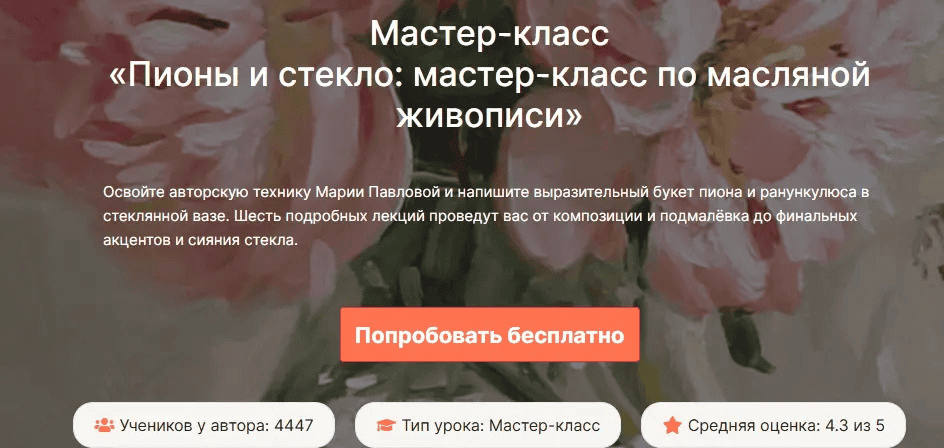
Task: Click the description line starting with стеклянной вазе
Action: [480, 216]
